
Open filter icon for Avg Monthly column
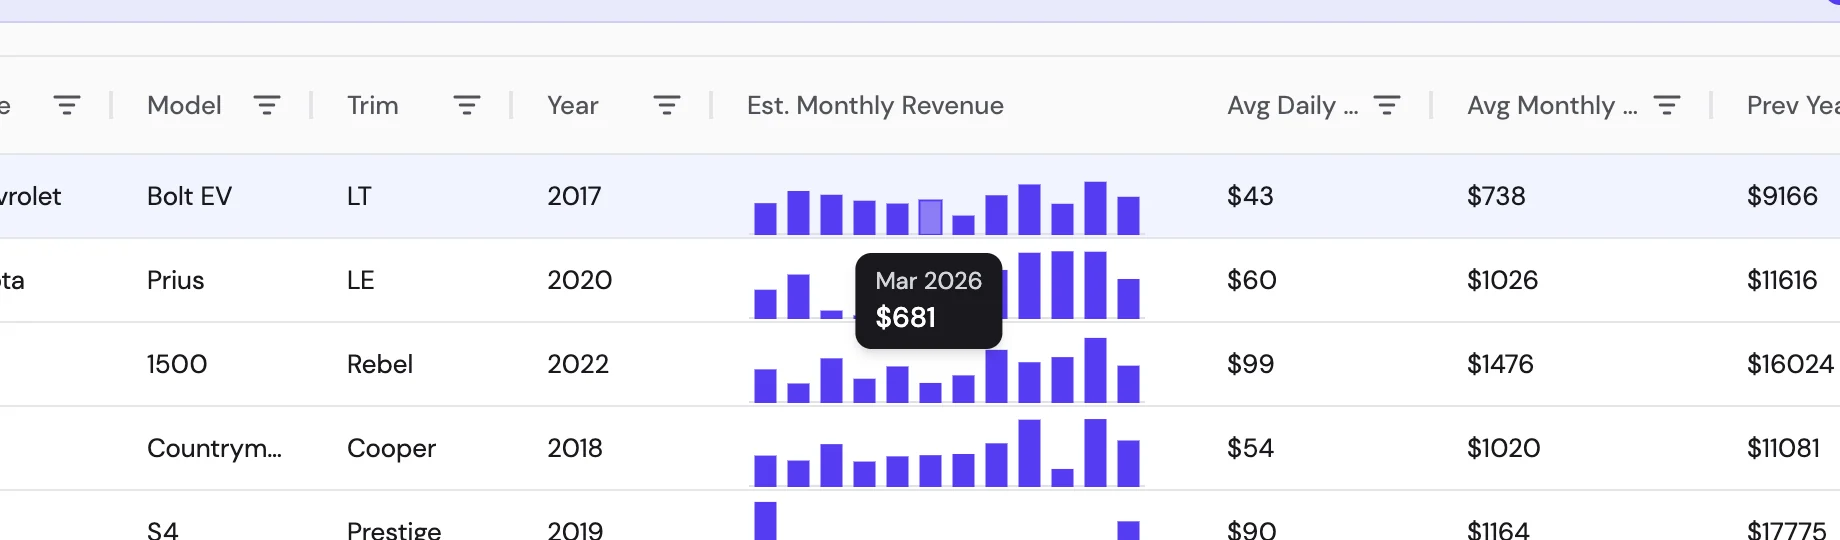(x=1667, y=105)
